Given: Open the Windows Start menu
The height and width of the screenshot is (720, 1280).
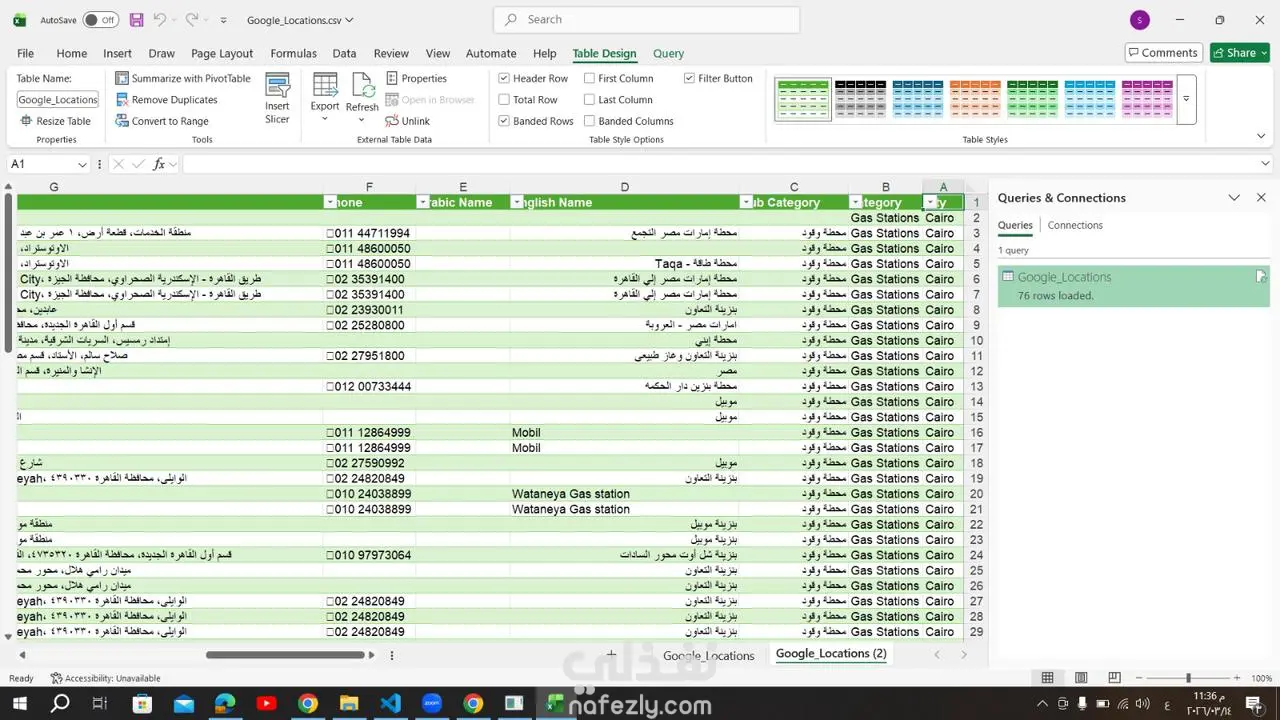Looking at the screenshot, I should (x=19, y=704).
